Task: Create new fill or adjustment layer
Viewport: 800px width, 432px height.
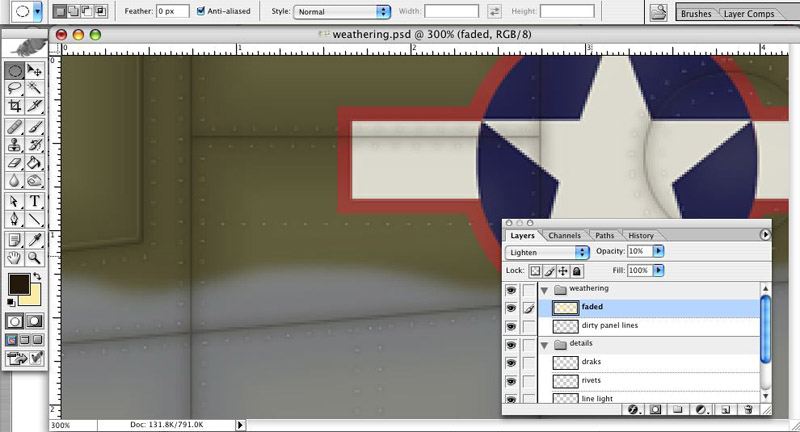Action: (x=702, y=409)
